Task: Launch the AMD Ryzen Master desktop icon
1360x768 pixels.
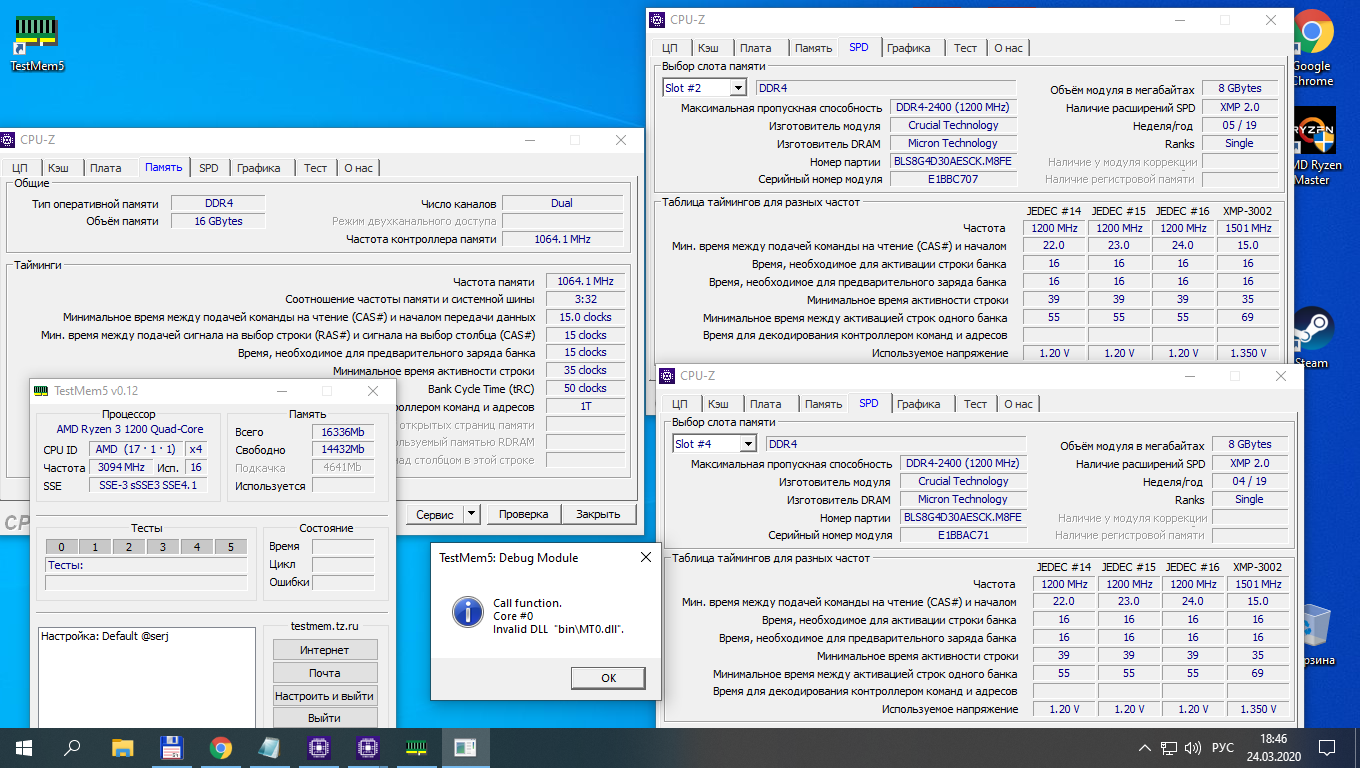Action: tap(1312, 148)
